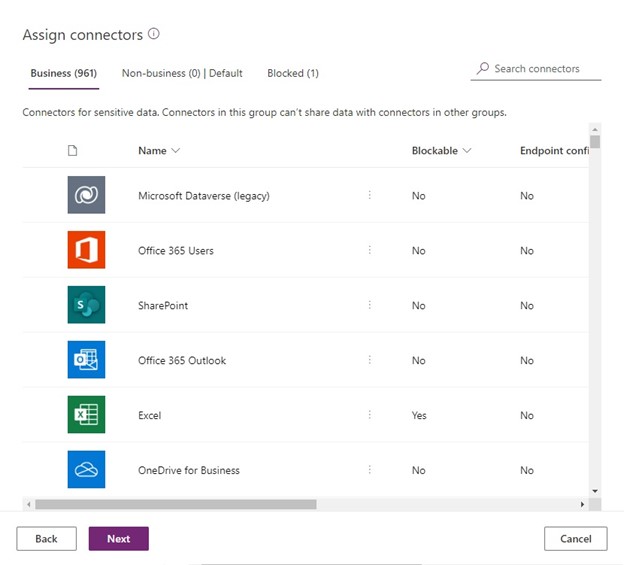Click the Cancel button
624x565 pixels.
tap(575, 539)
